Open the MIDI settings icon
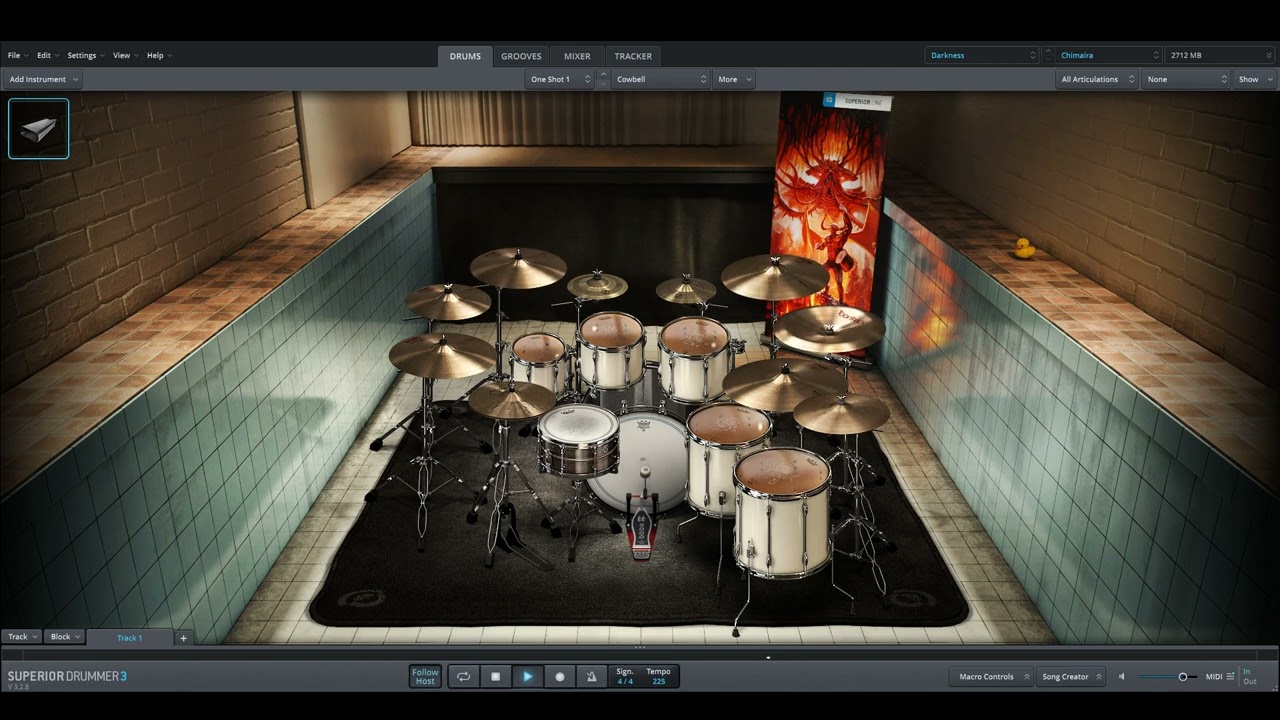The width and height of the screenshot is (1280, 720). coord(1230,677)
